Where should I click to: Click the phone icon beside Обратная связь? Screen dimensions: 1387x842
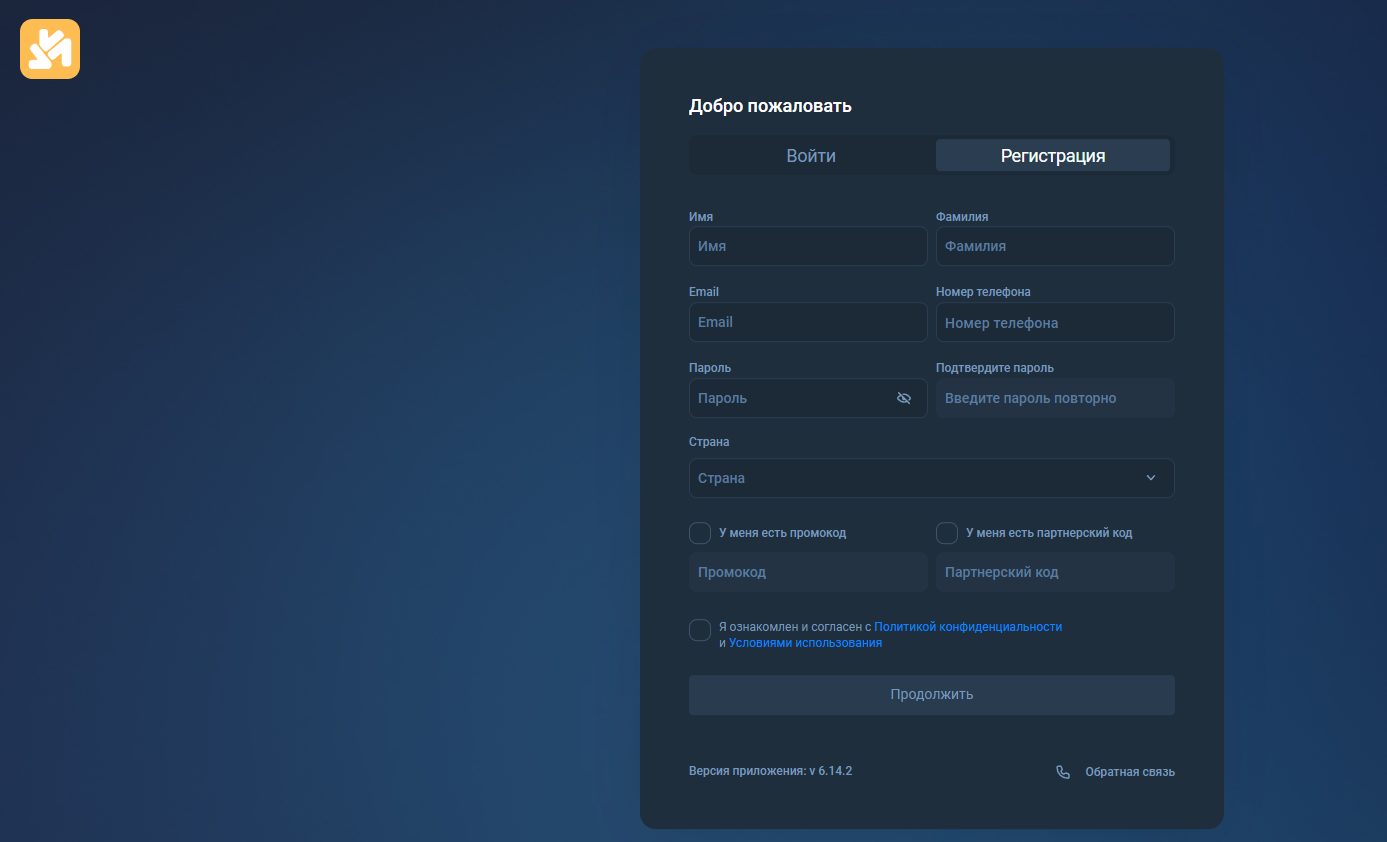[1063, 772]
